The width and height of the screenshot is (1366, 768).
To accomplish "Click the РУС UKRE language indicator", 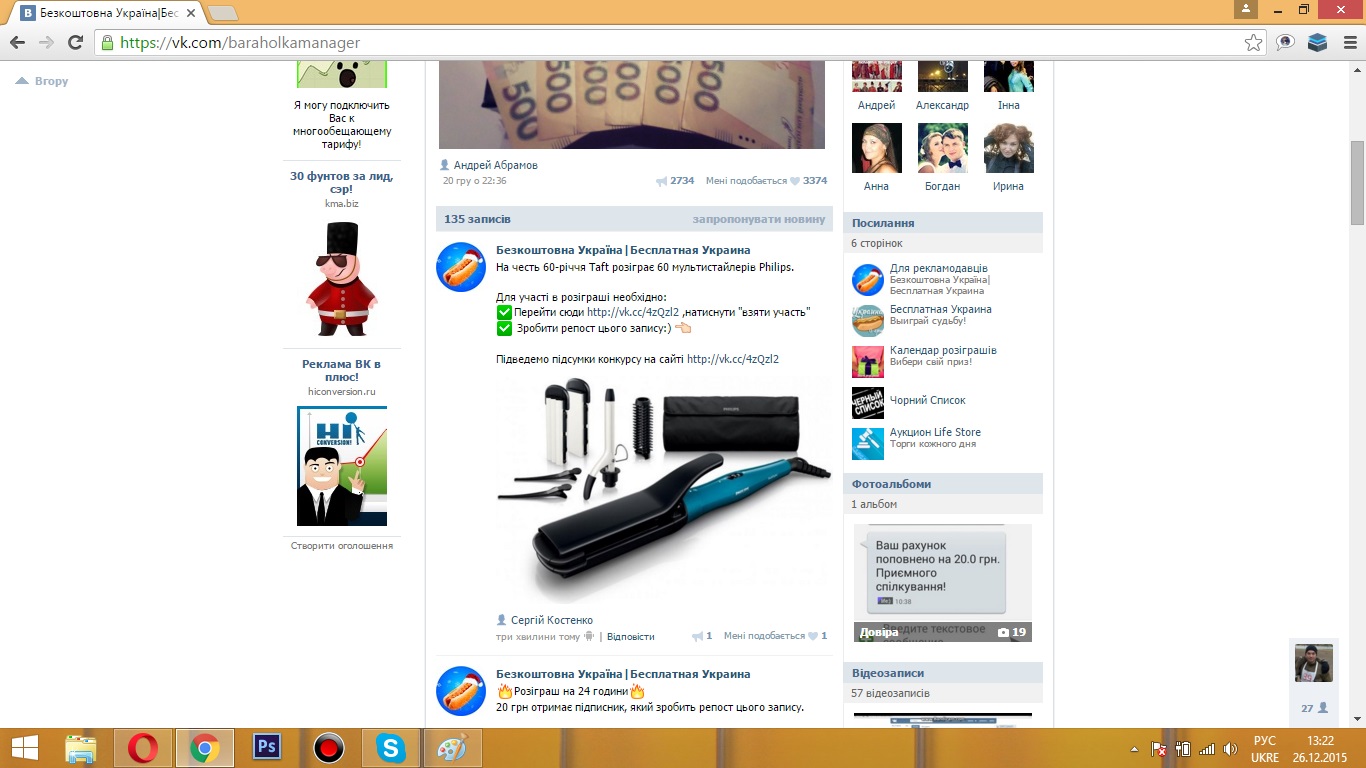I will (x=1265, y=749).
